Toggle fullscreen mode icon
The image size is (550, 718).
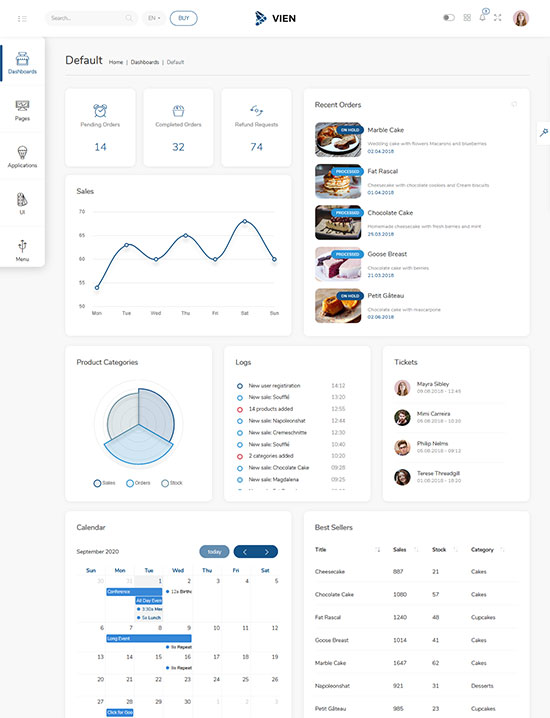click(x=498, y=18)
